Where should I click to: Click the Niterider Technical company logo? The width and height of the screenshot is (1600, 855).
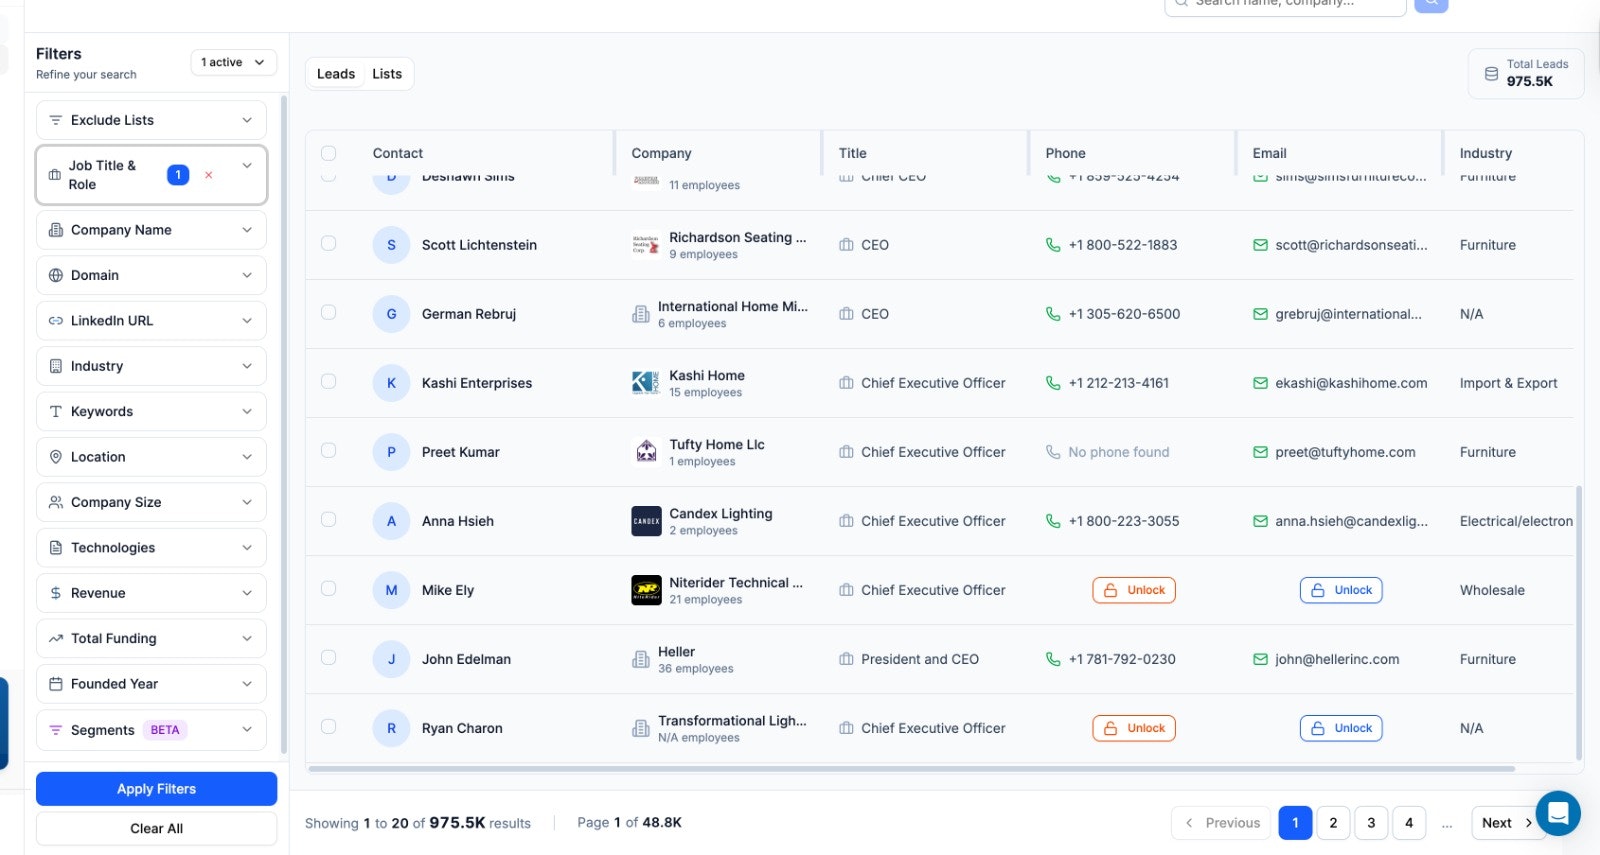pos(646,590)
